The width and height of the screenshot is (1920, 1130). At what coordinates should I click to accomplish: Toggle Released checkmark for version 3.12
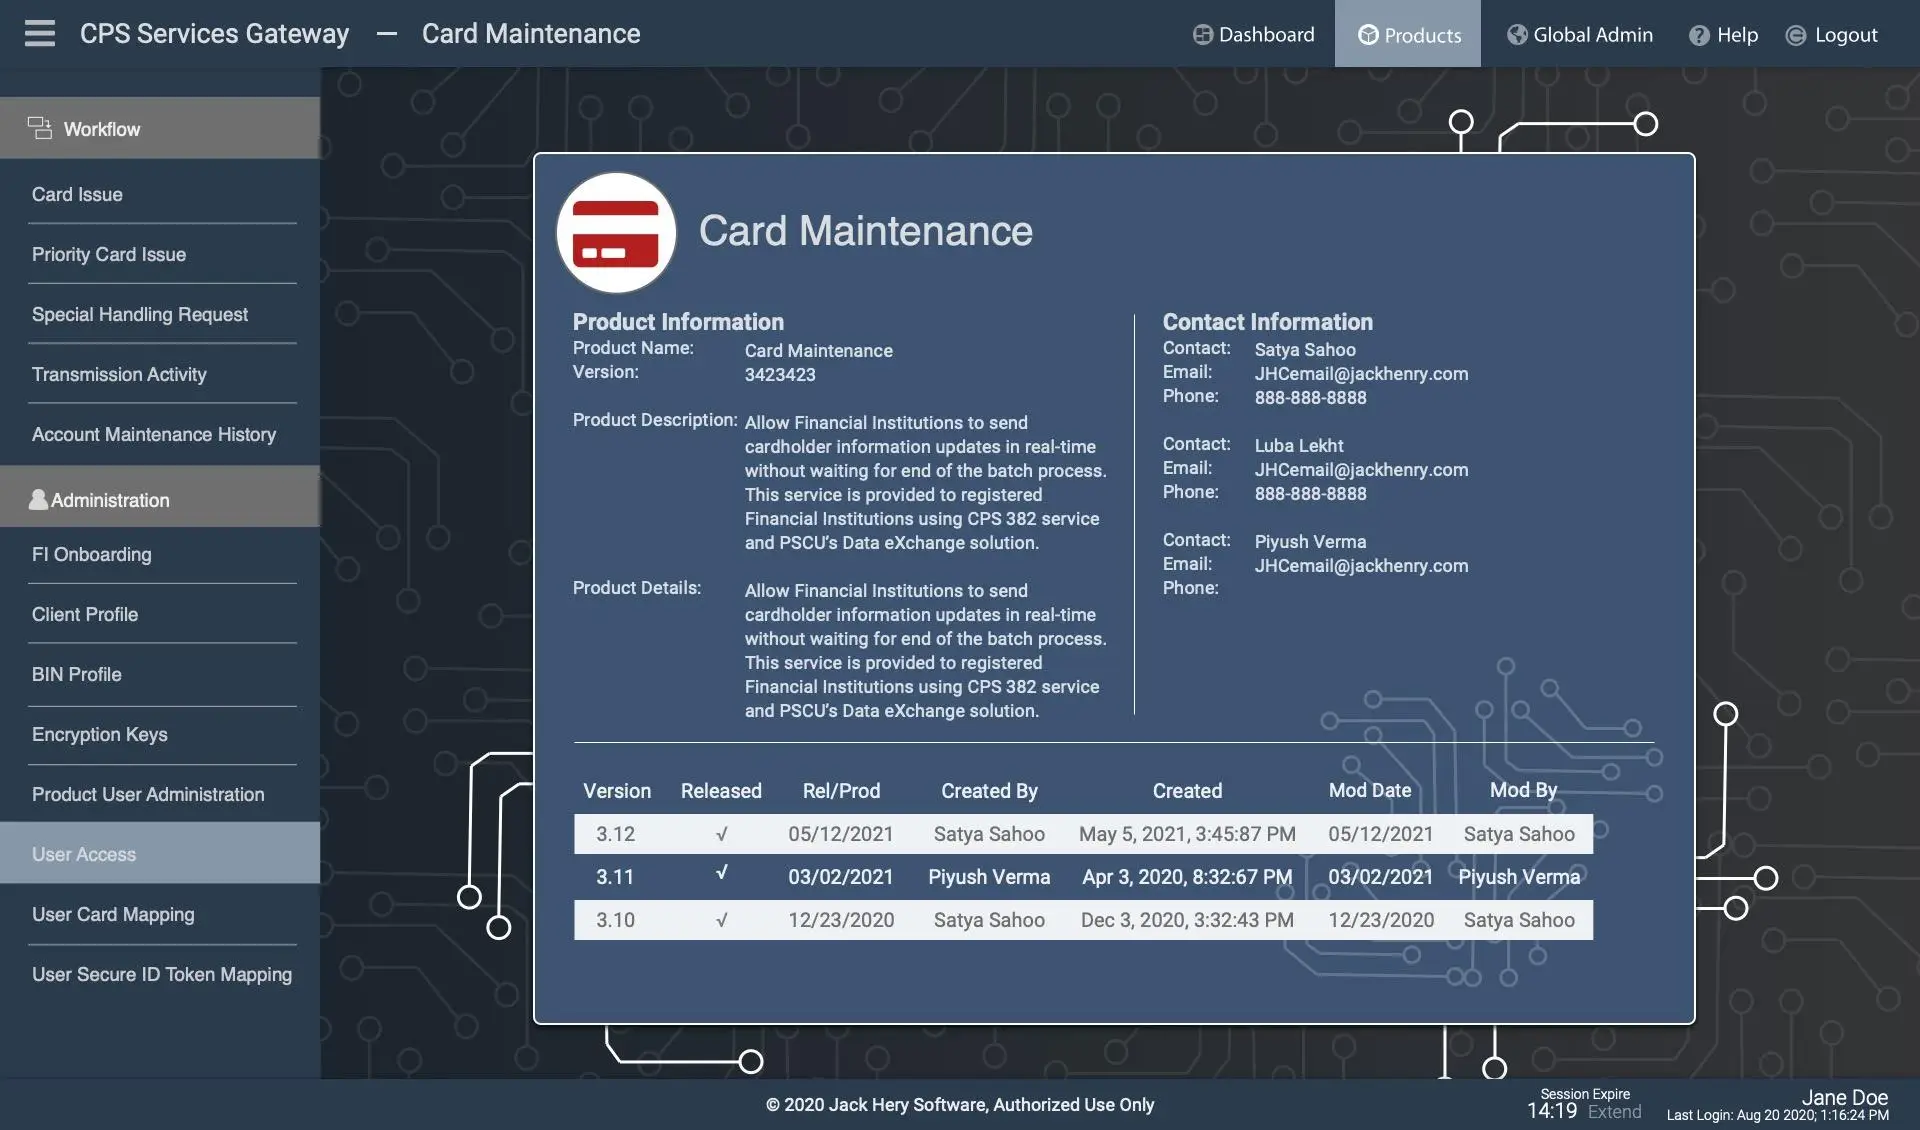(721, 834)
